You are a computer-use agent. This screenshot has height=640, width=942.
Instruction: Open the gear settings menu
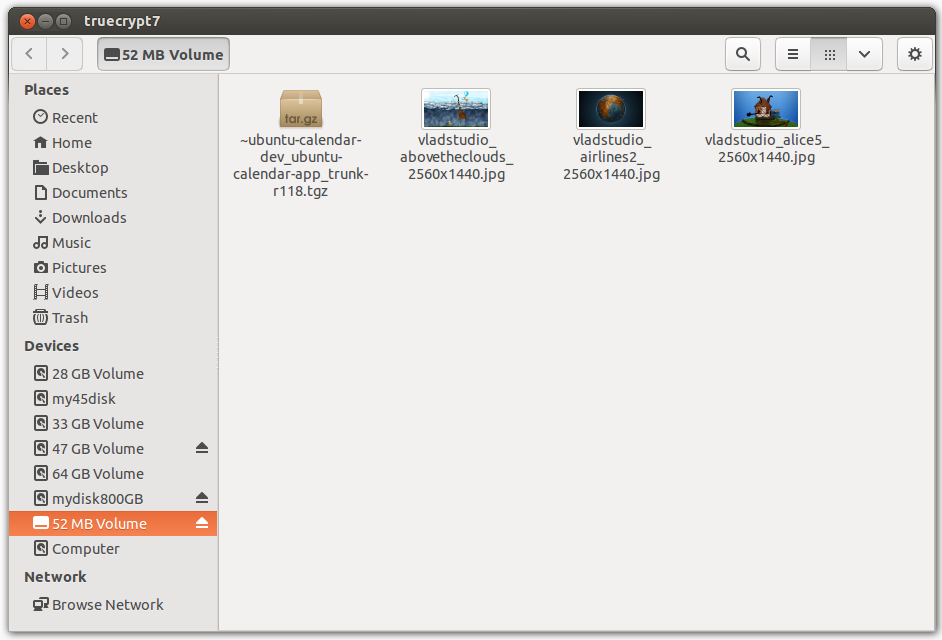pos(914,54)
